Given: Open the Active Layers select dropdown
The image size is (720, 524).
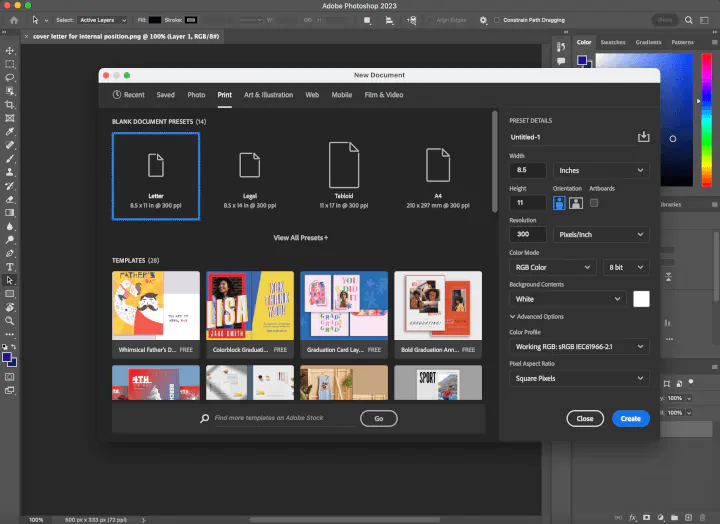Looking at the screenshot, I should [102, 20].
